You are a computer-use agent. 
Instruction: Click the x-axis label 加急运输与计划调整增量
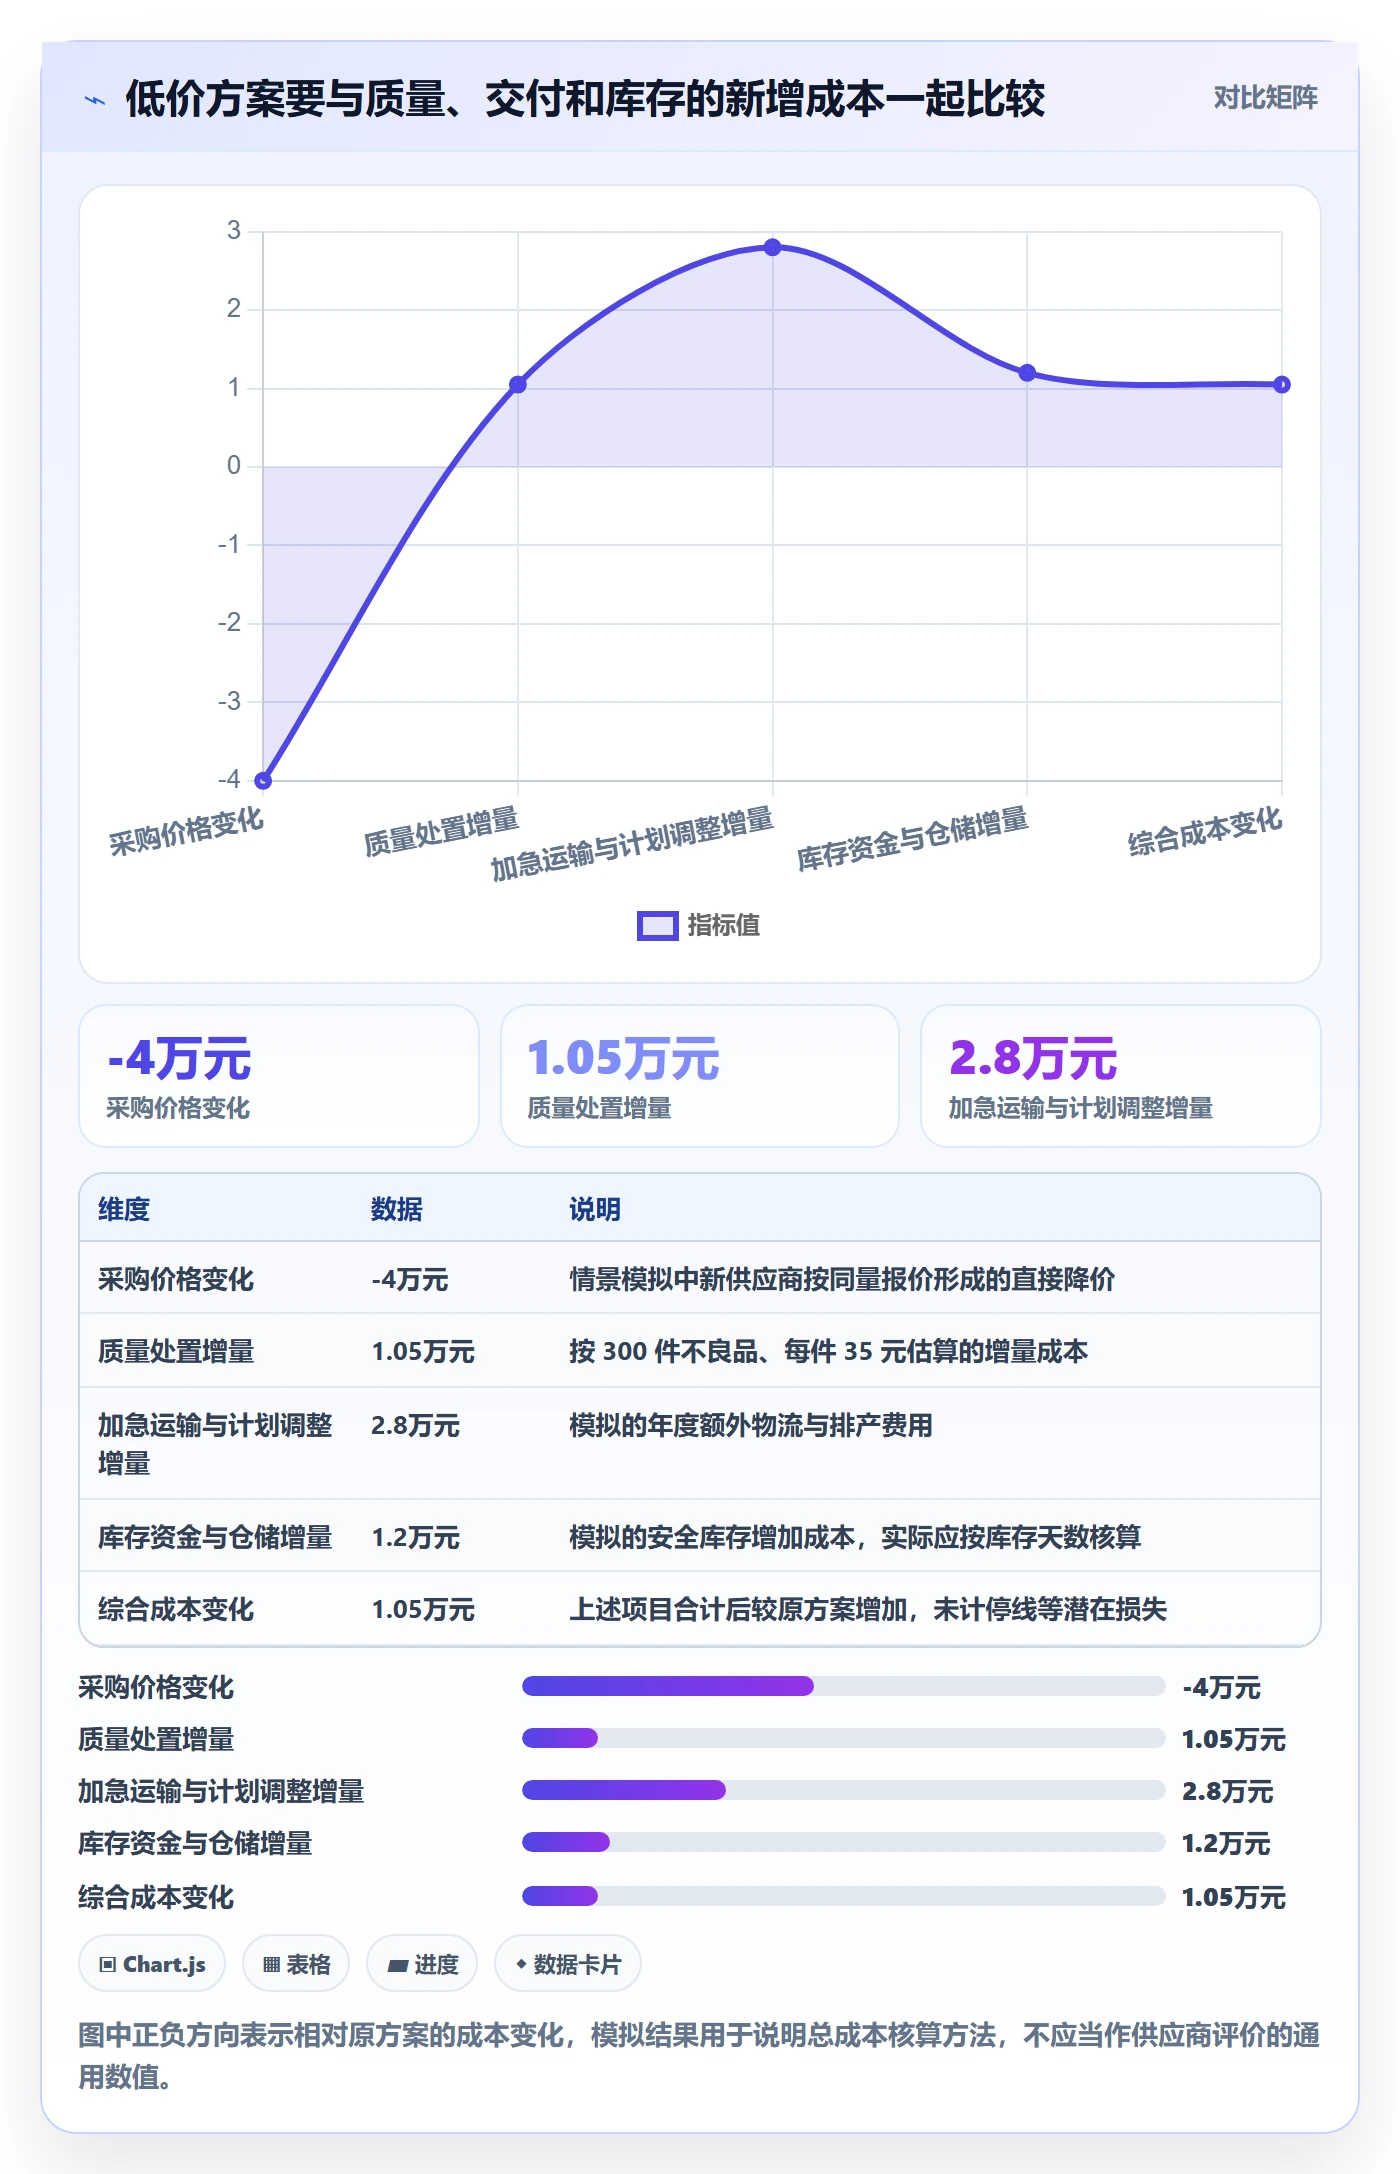pos(632,844)
